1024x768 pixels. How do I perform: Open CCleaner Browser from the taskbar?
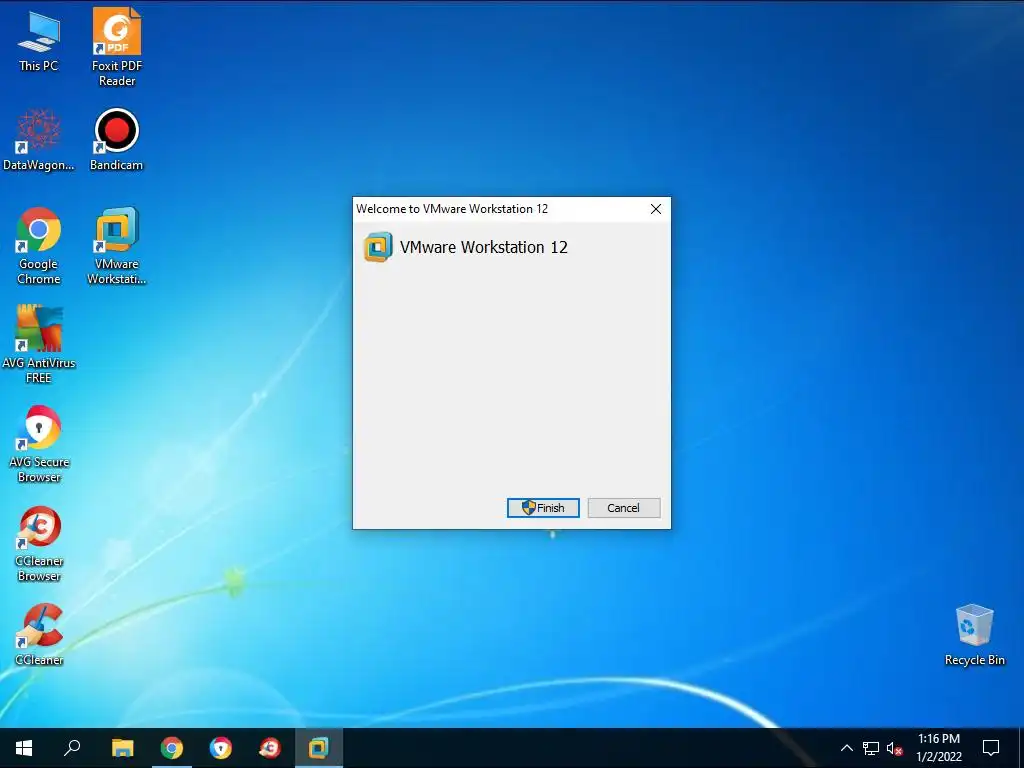[x=270, y=748]
